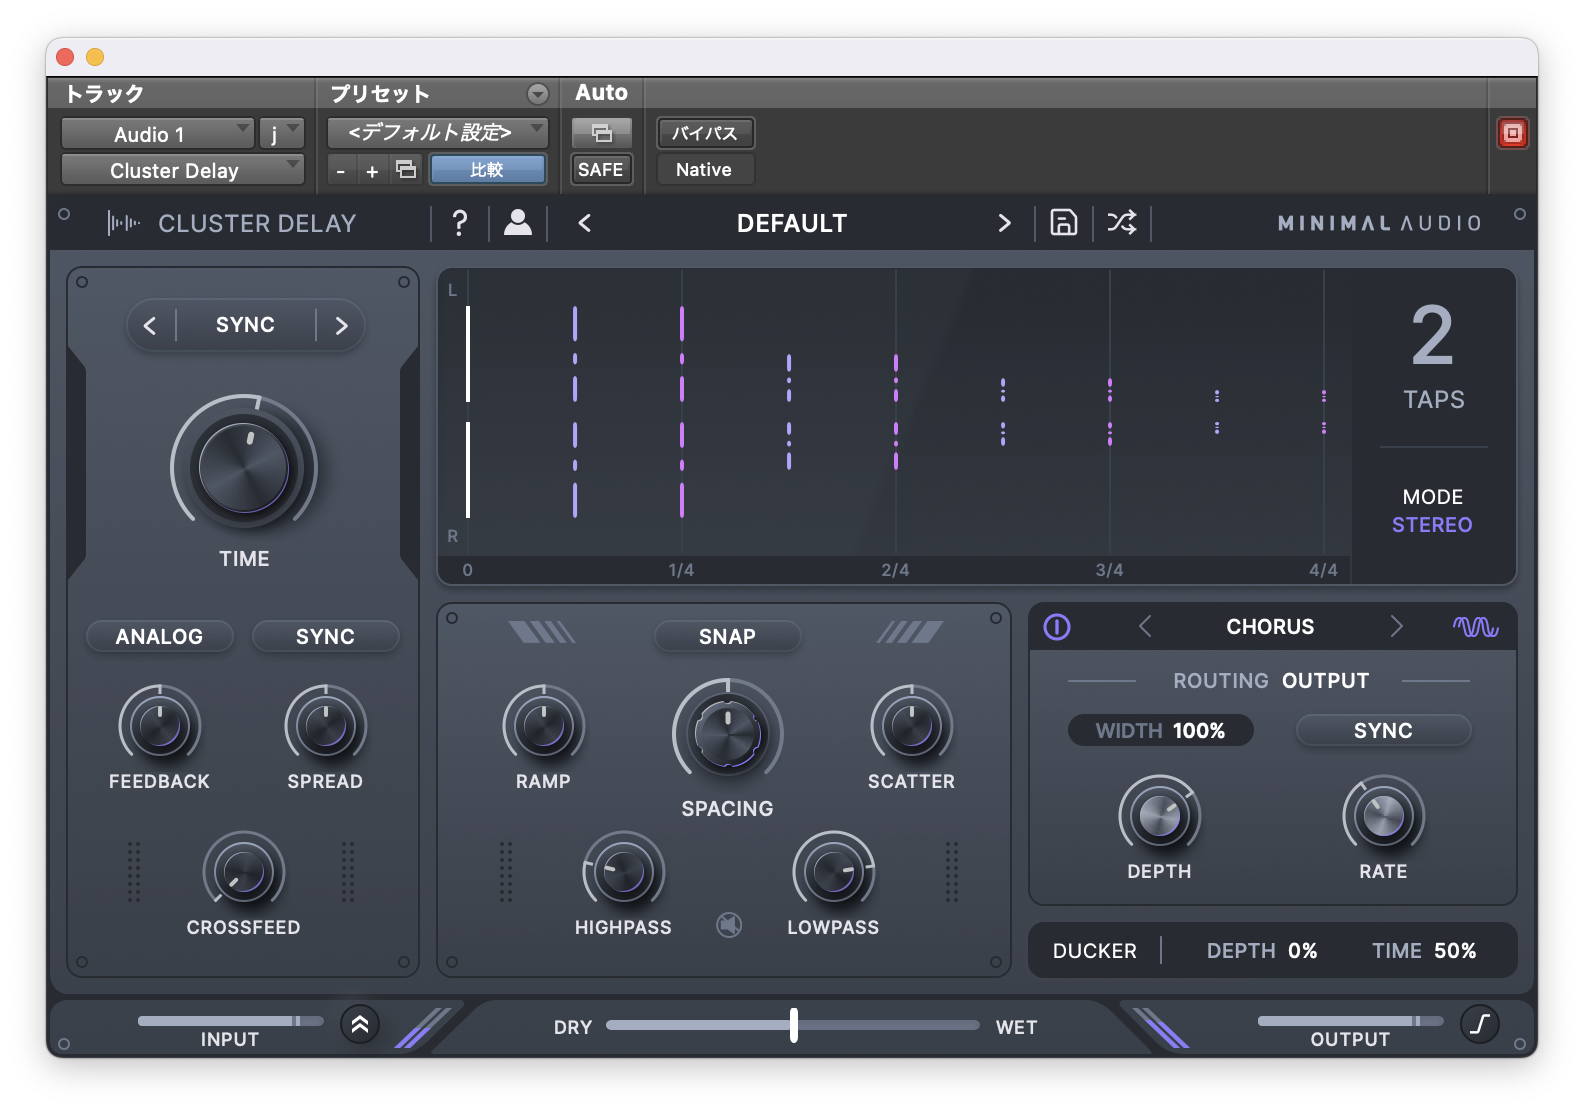Click the LOWPASS knob
The width and height of the screenshot is (1584, 1112).
click(834, 872)
